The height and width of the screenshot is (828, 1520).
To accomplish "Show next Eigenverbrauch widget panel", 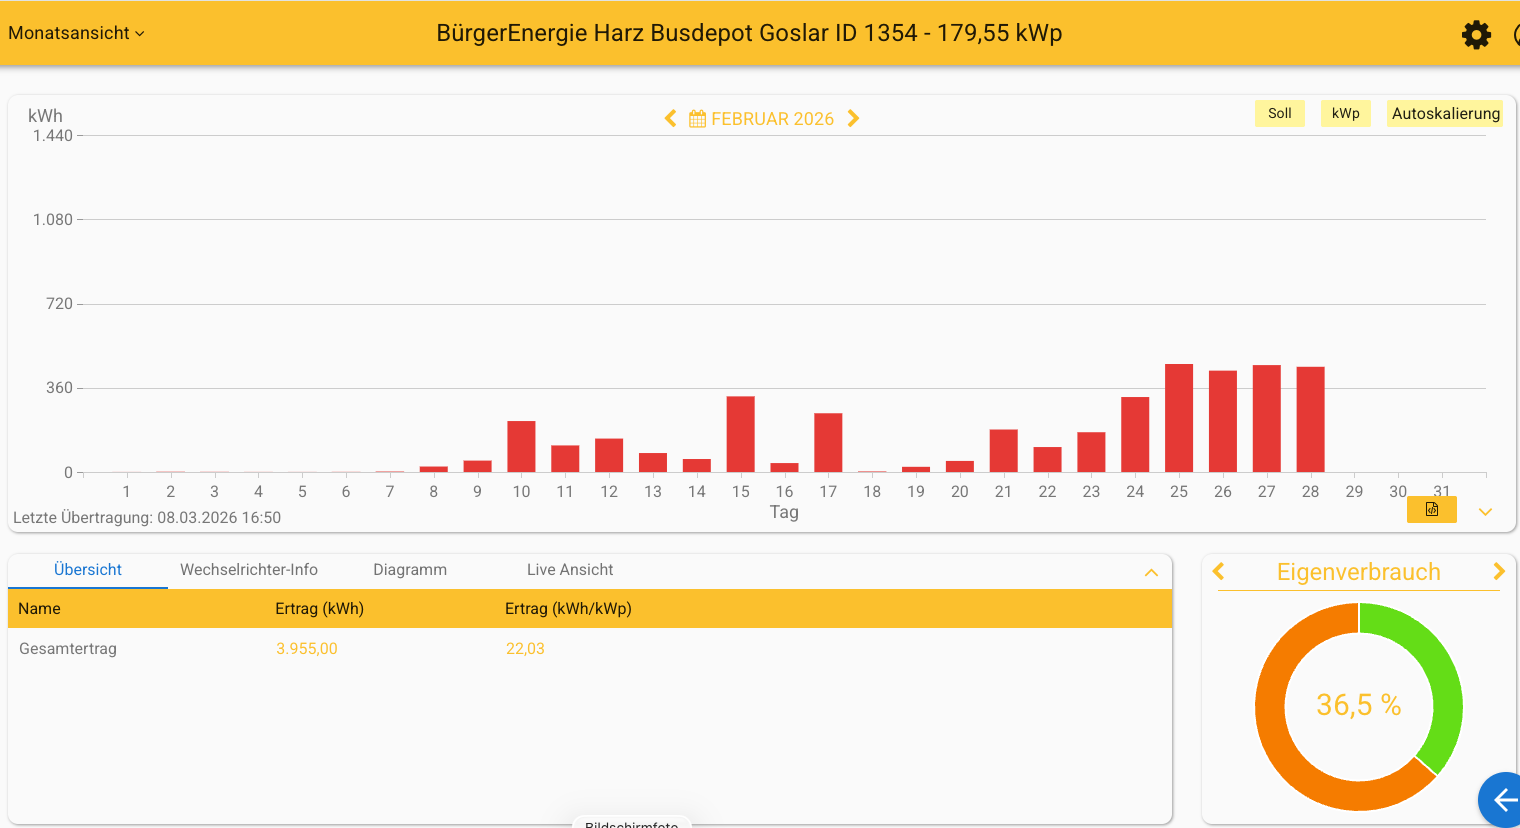I will tap(1498, 571).
